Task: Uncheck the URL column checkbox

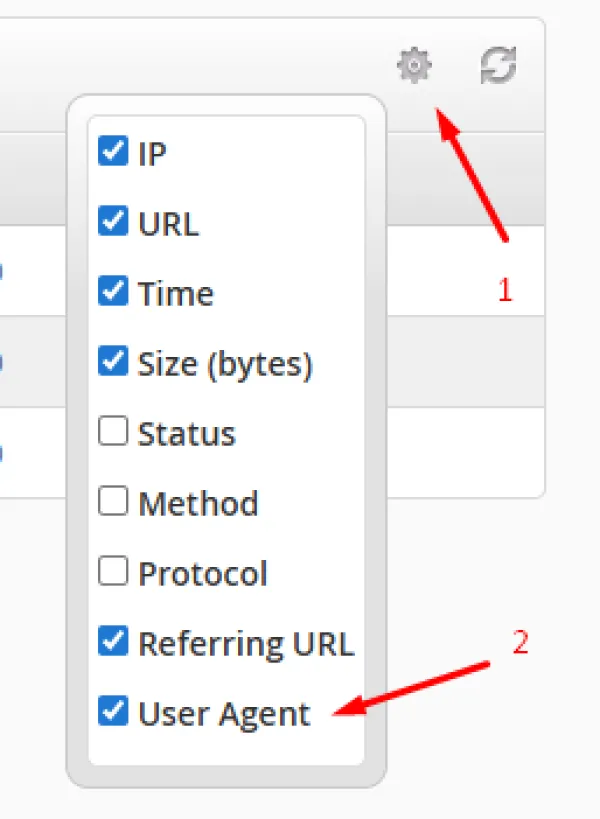Action: click(x=113, y=222)
